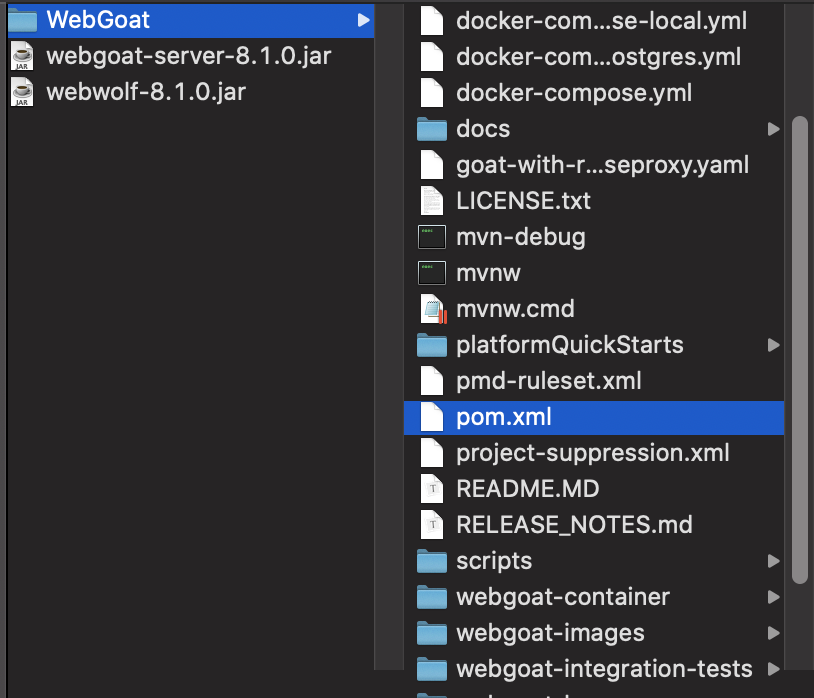
Task: Select the pmd-ruleset.xml file
Action: 548,381
